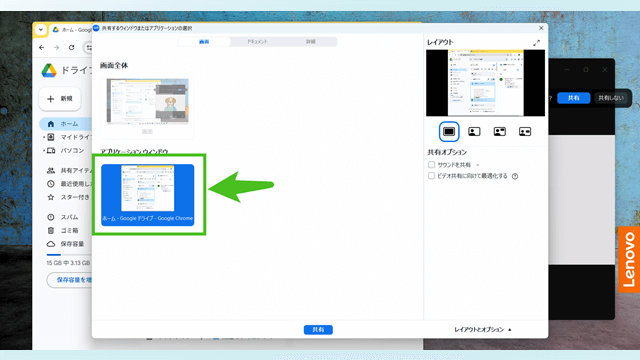Enable the サウンドを共有 checkbox

pos(431,164)
